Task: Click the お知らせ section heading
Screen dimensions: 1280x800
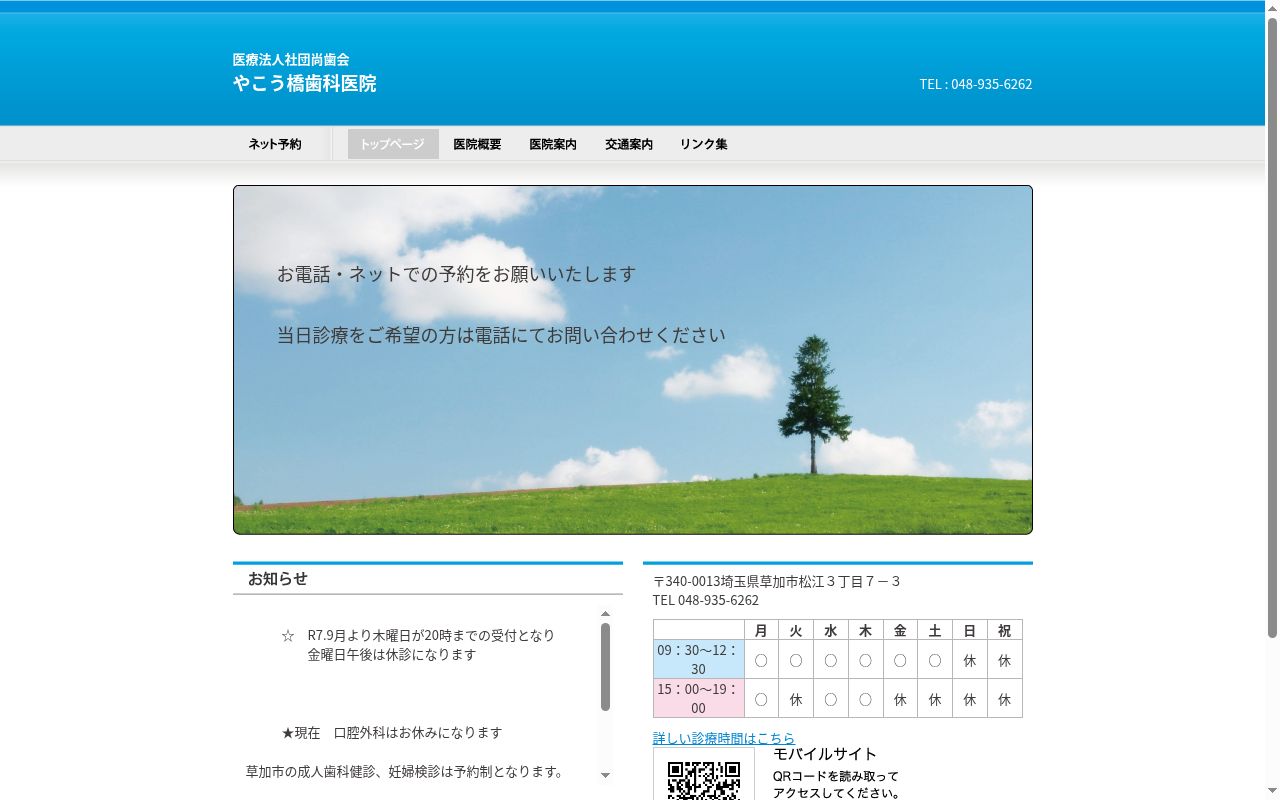Action: [x=278, y=579]
